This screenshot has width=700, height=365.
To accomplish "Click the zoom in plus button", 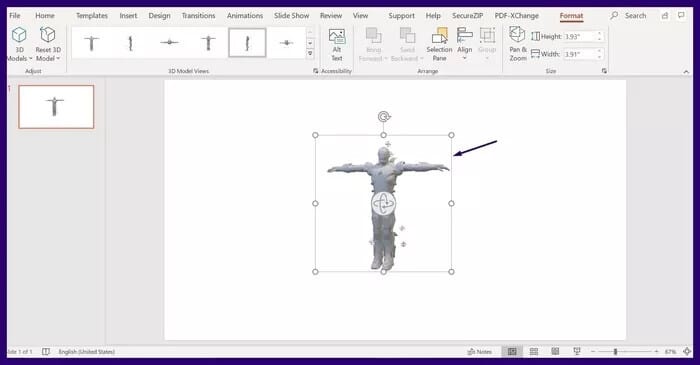I will tap(656, 352).
